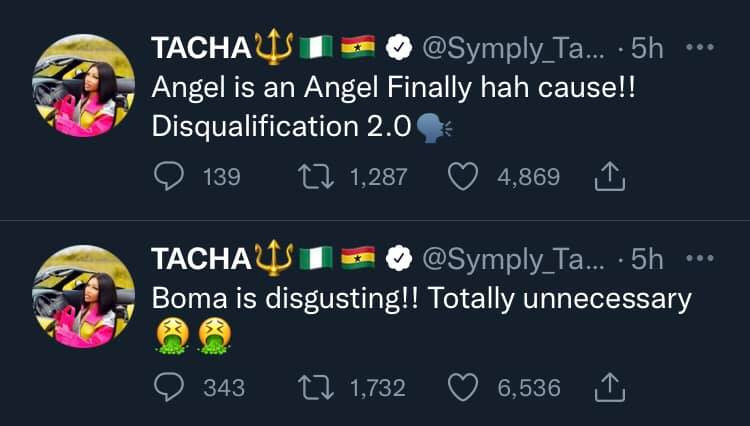Click the TACHA display name on first tweet
The width and height of the screenshot is (750, 426).
(x=200, y=48)
